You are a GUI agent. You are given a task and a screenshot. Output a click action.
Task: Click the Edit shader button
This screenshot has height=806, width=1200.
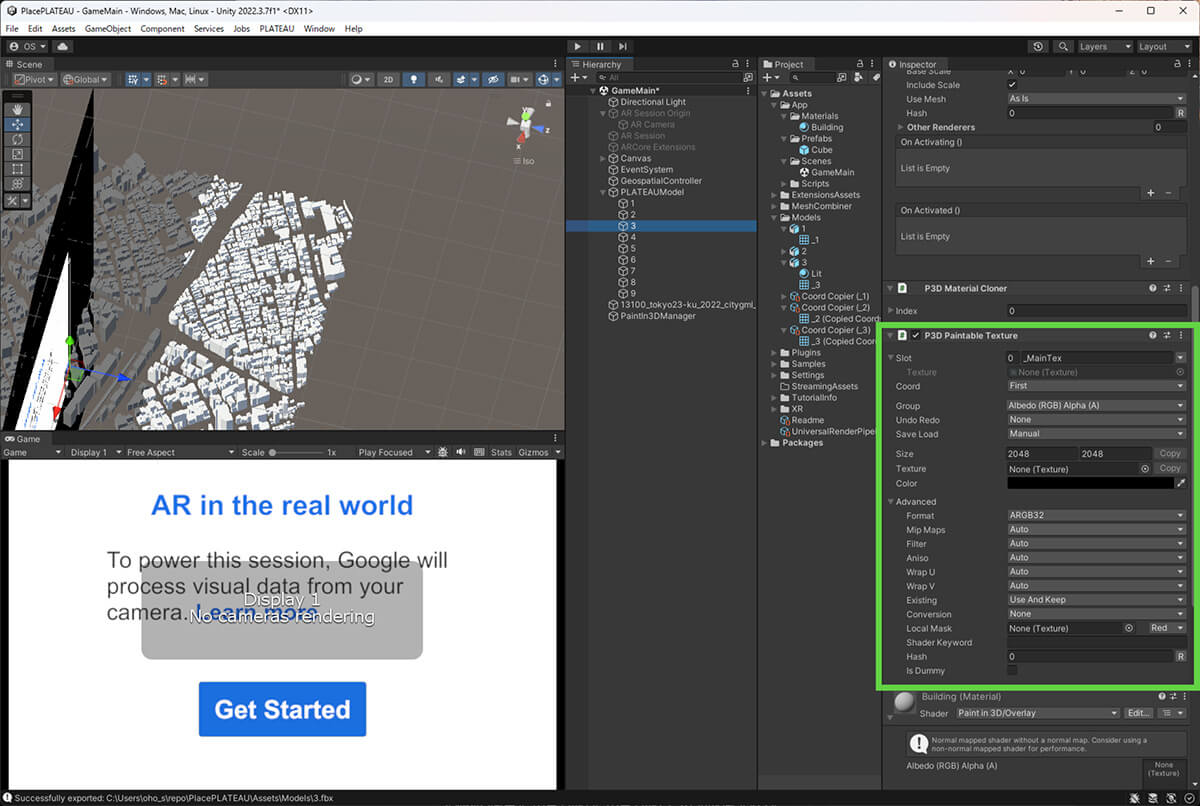point(1139,713)
